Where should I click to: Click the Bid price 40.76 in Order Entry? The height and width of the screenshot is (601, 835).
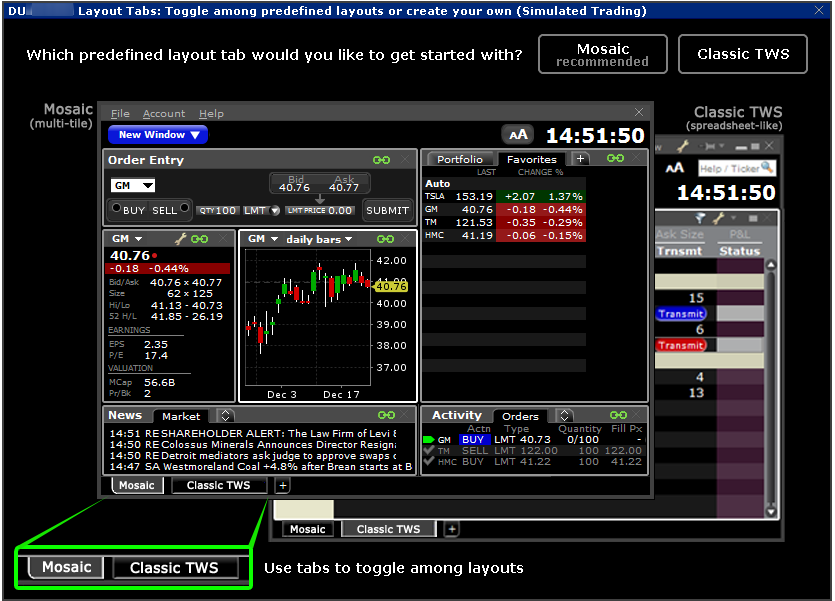(294, 187)
